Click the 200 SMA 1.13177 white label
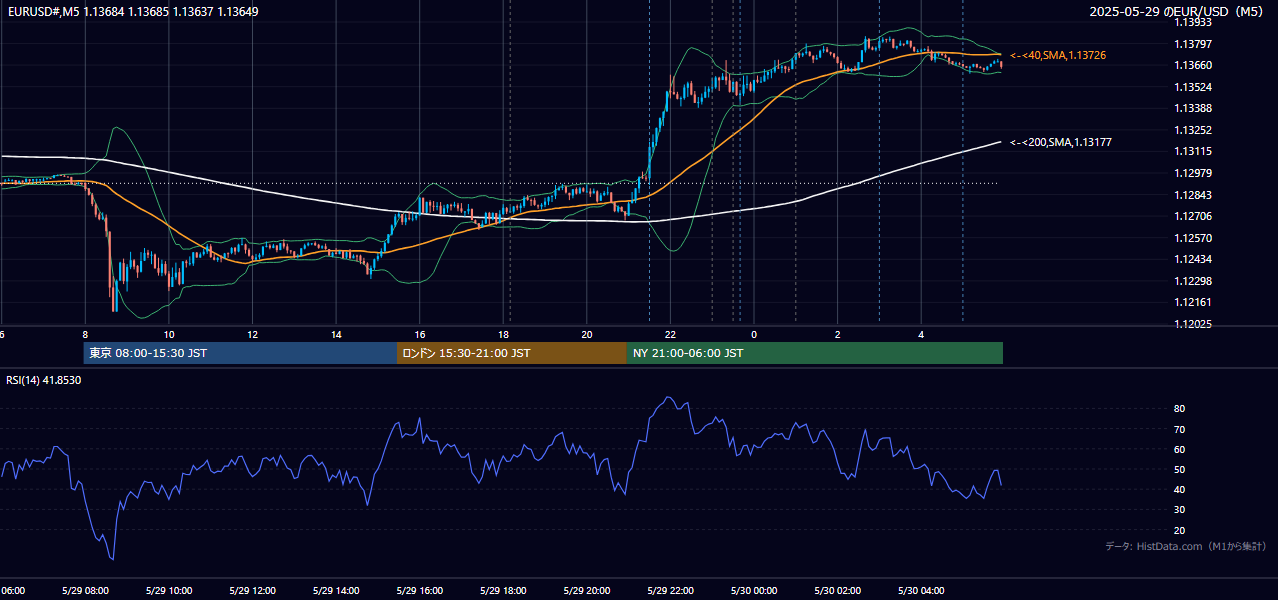1278x600 pixels. click(1061, 142)
